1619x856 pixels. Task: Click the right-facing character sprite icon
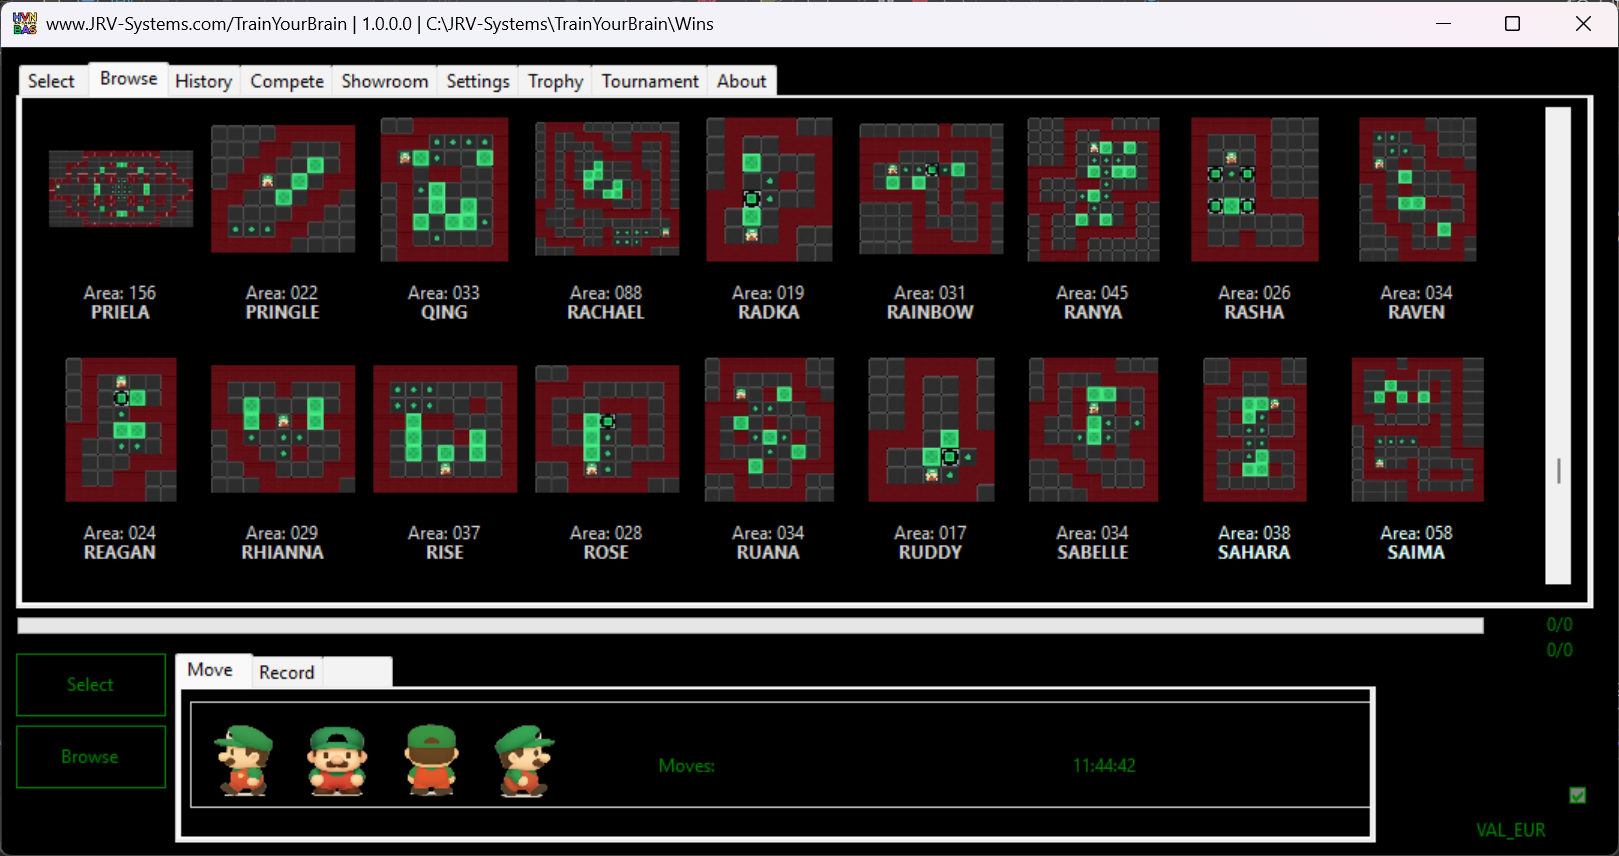(524, 760)
